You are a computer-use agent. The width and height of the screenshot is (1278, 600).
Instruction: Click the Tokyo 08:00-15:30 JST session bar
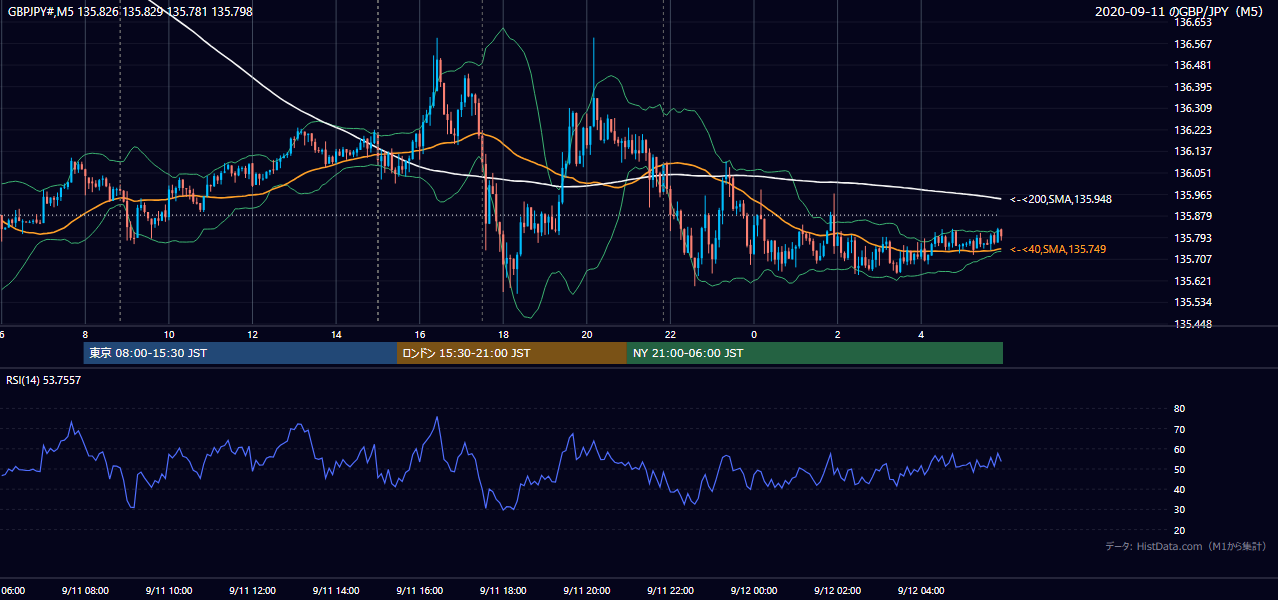[240, 353]
